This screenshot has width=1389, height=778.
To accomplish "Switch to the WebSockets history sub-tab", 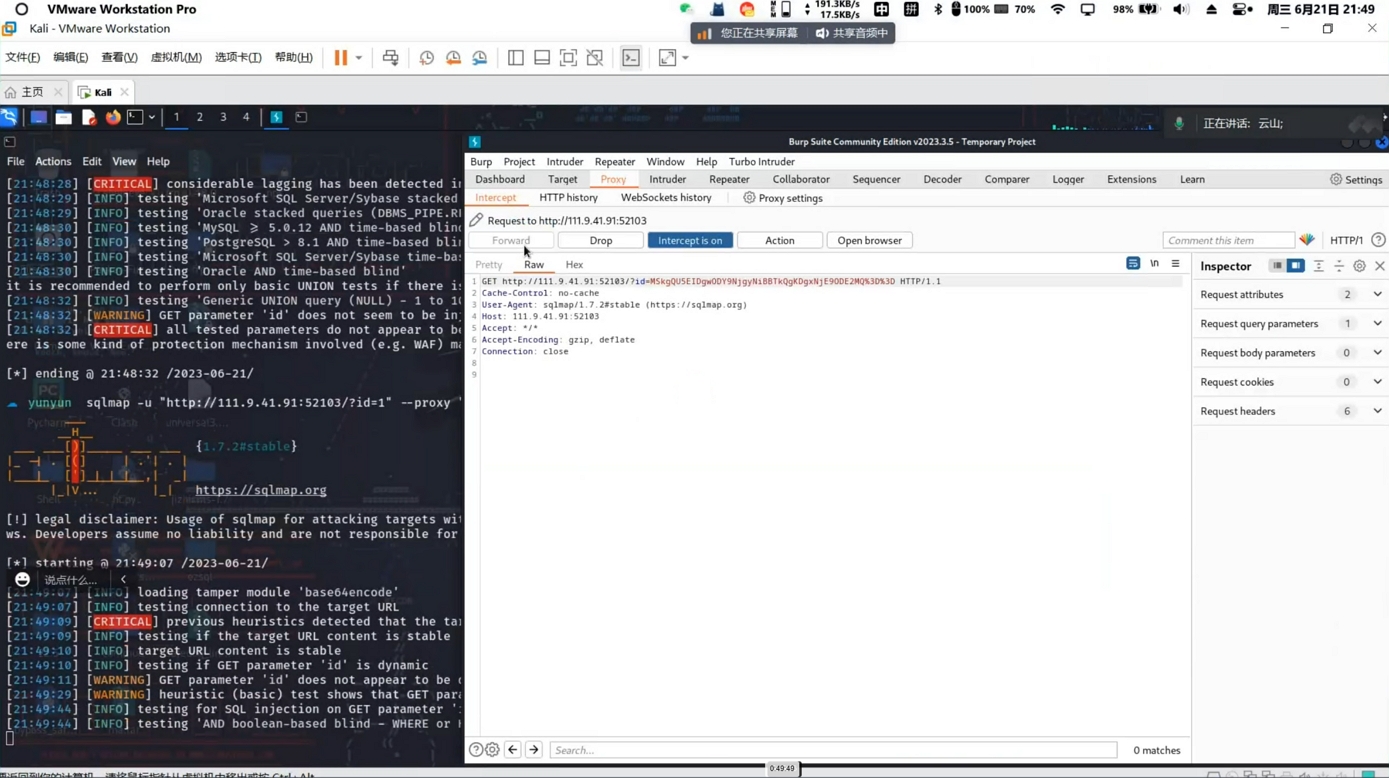I will click(x=666, y=198).
